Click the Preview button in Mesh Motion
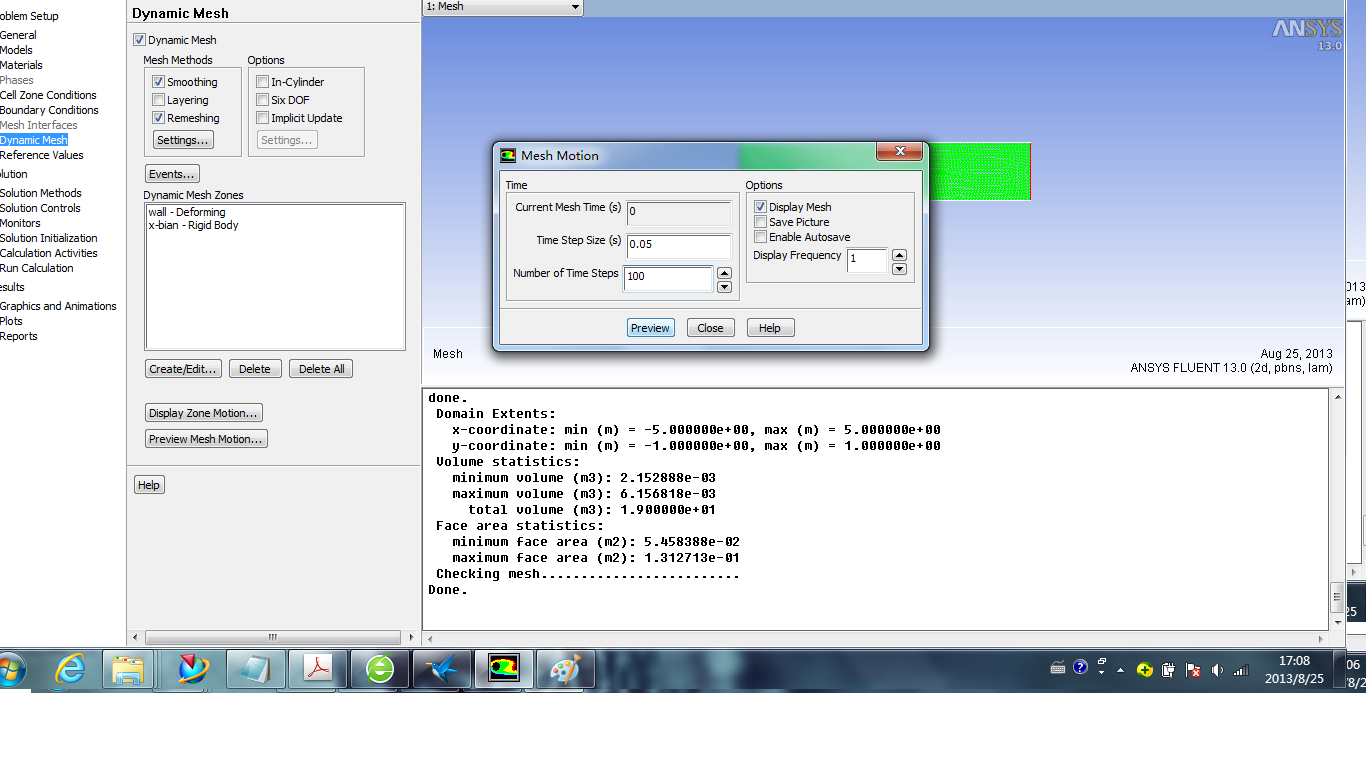The image size is (1366, 768). (x=650, y=328)
